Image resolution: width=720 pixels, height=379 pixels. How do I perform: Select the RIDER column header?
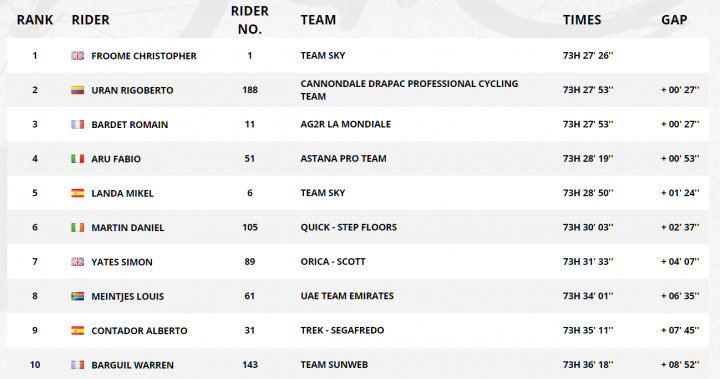tap(90, 20)
